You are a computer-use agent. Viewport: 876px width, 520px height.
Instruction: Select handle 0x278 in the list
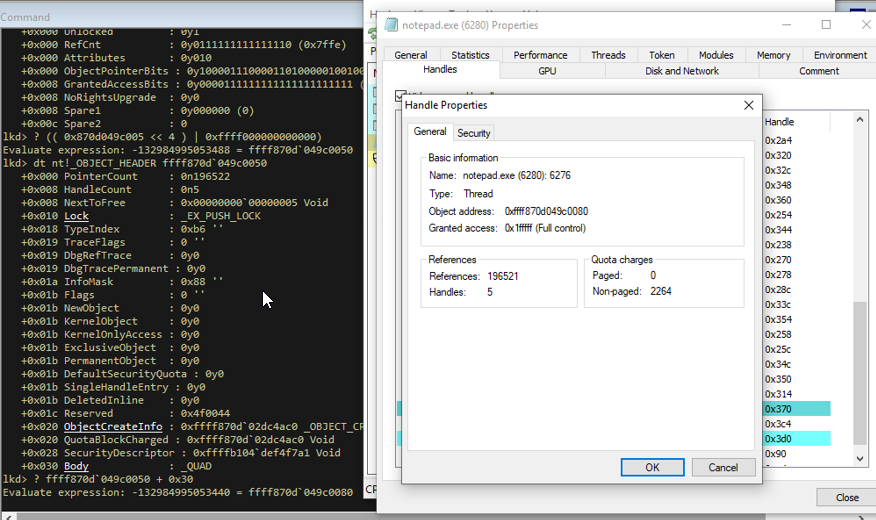[x=778, y=275]
